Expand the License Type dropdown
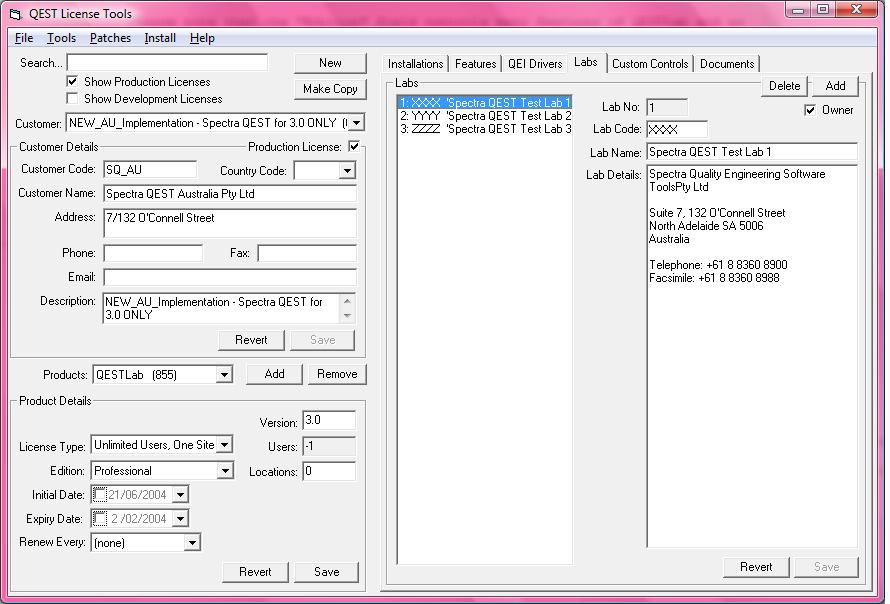This screenshot has width=890, height=604. point(224,445)
